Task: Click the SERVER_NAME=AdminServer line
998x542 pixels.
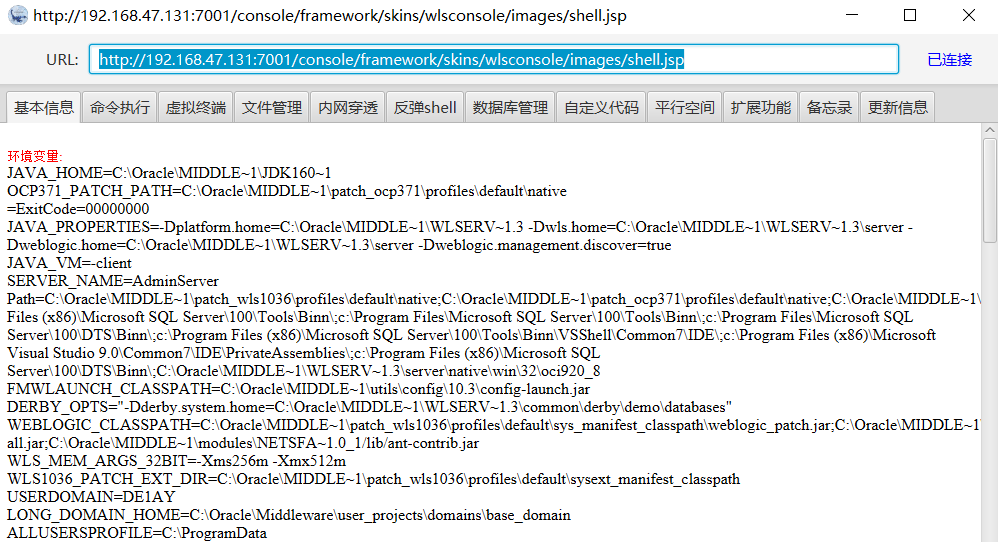Action: [113, 281]
